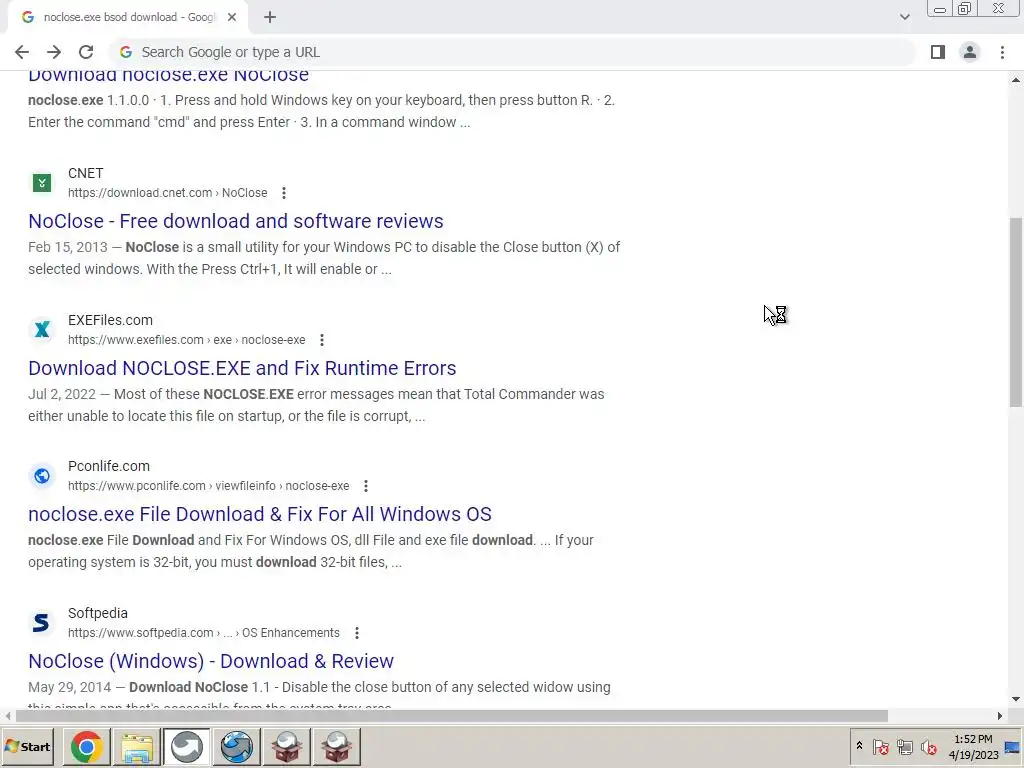
Task: Open Windows Explorer from the taskbar
Action: pyautogui.click(x=136, y=746)
